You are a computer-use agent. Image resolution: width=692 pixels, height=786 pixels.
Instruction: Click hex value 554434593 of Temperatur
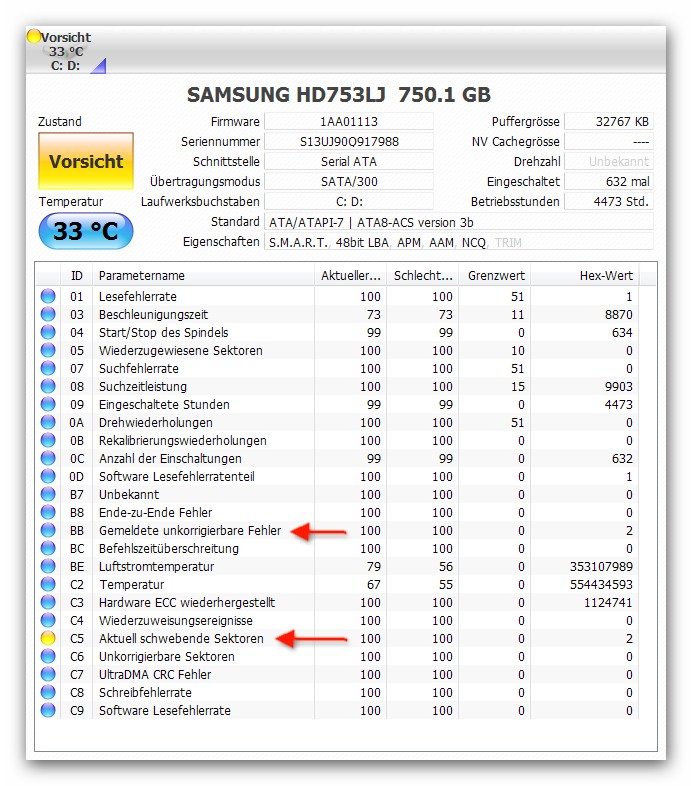(601, 584)
